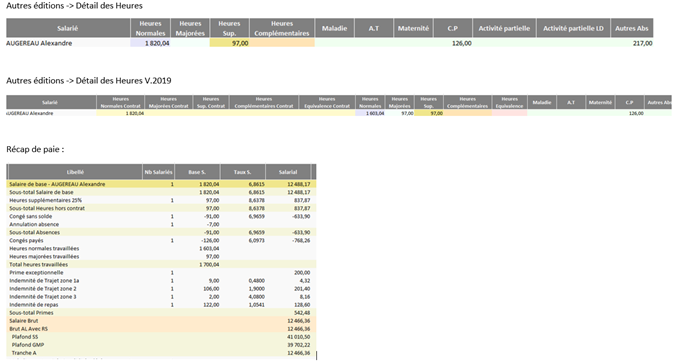The height and width of the screenshot is (362, 674).
Task: Click the Total heures travaillées row label
Action: pos(39,264)
